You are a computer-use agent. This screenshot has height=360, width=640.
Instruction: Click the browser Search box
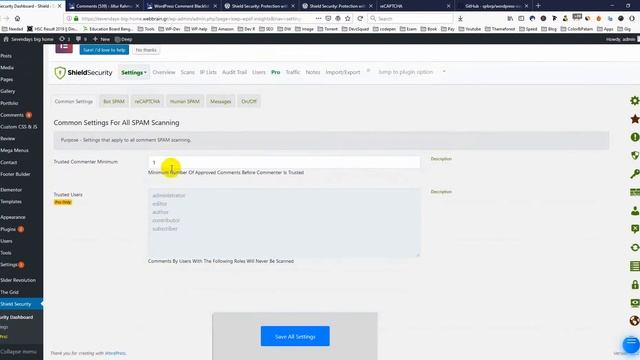(x=410, y=18)
